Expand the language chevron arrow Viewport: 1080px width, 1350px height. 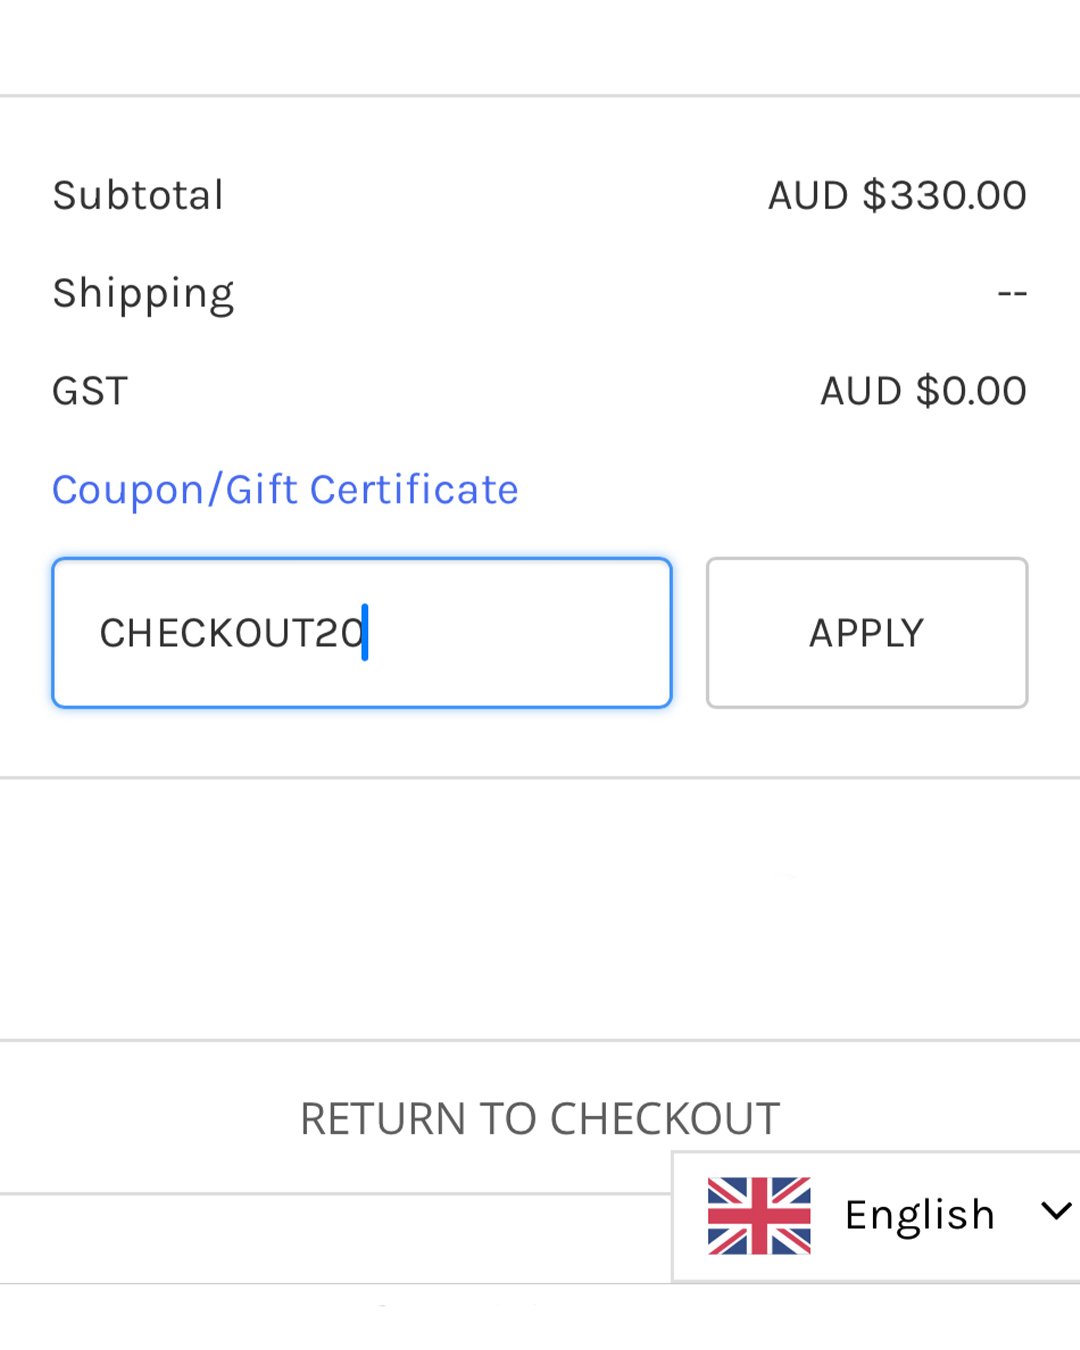click(1056, 1212)
